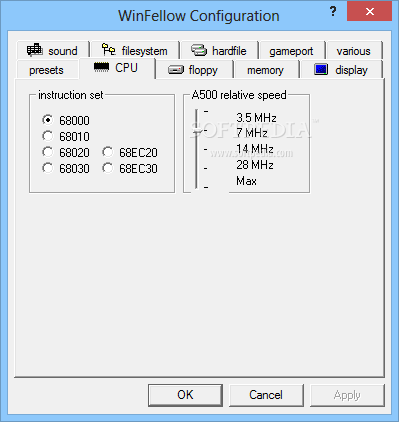Click the 14 MHz speed label
The image size is (399, 422).
point(255,149)
